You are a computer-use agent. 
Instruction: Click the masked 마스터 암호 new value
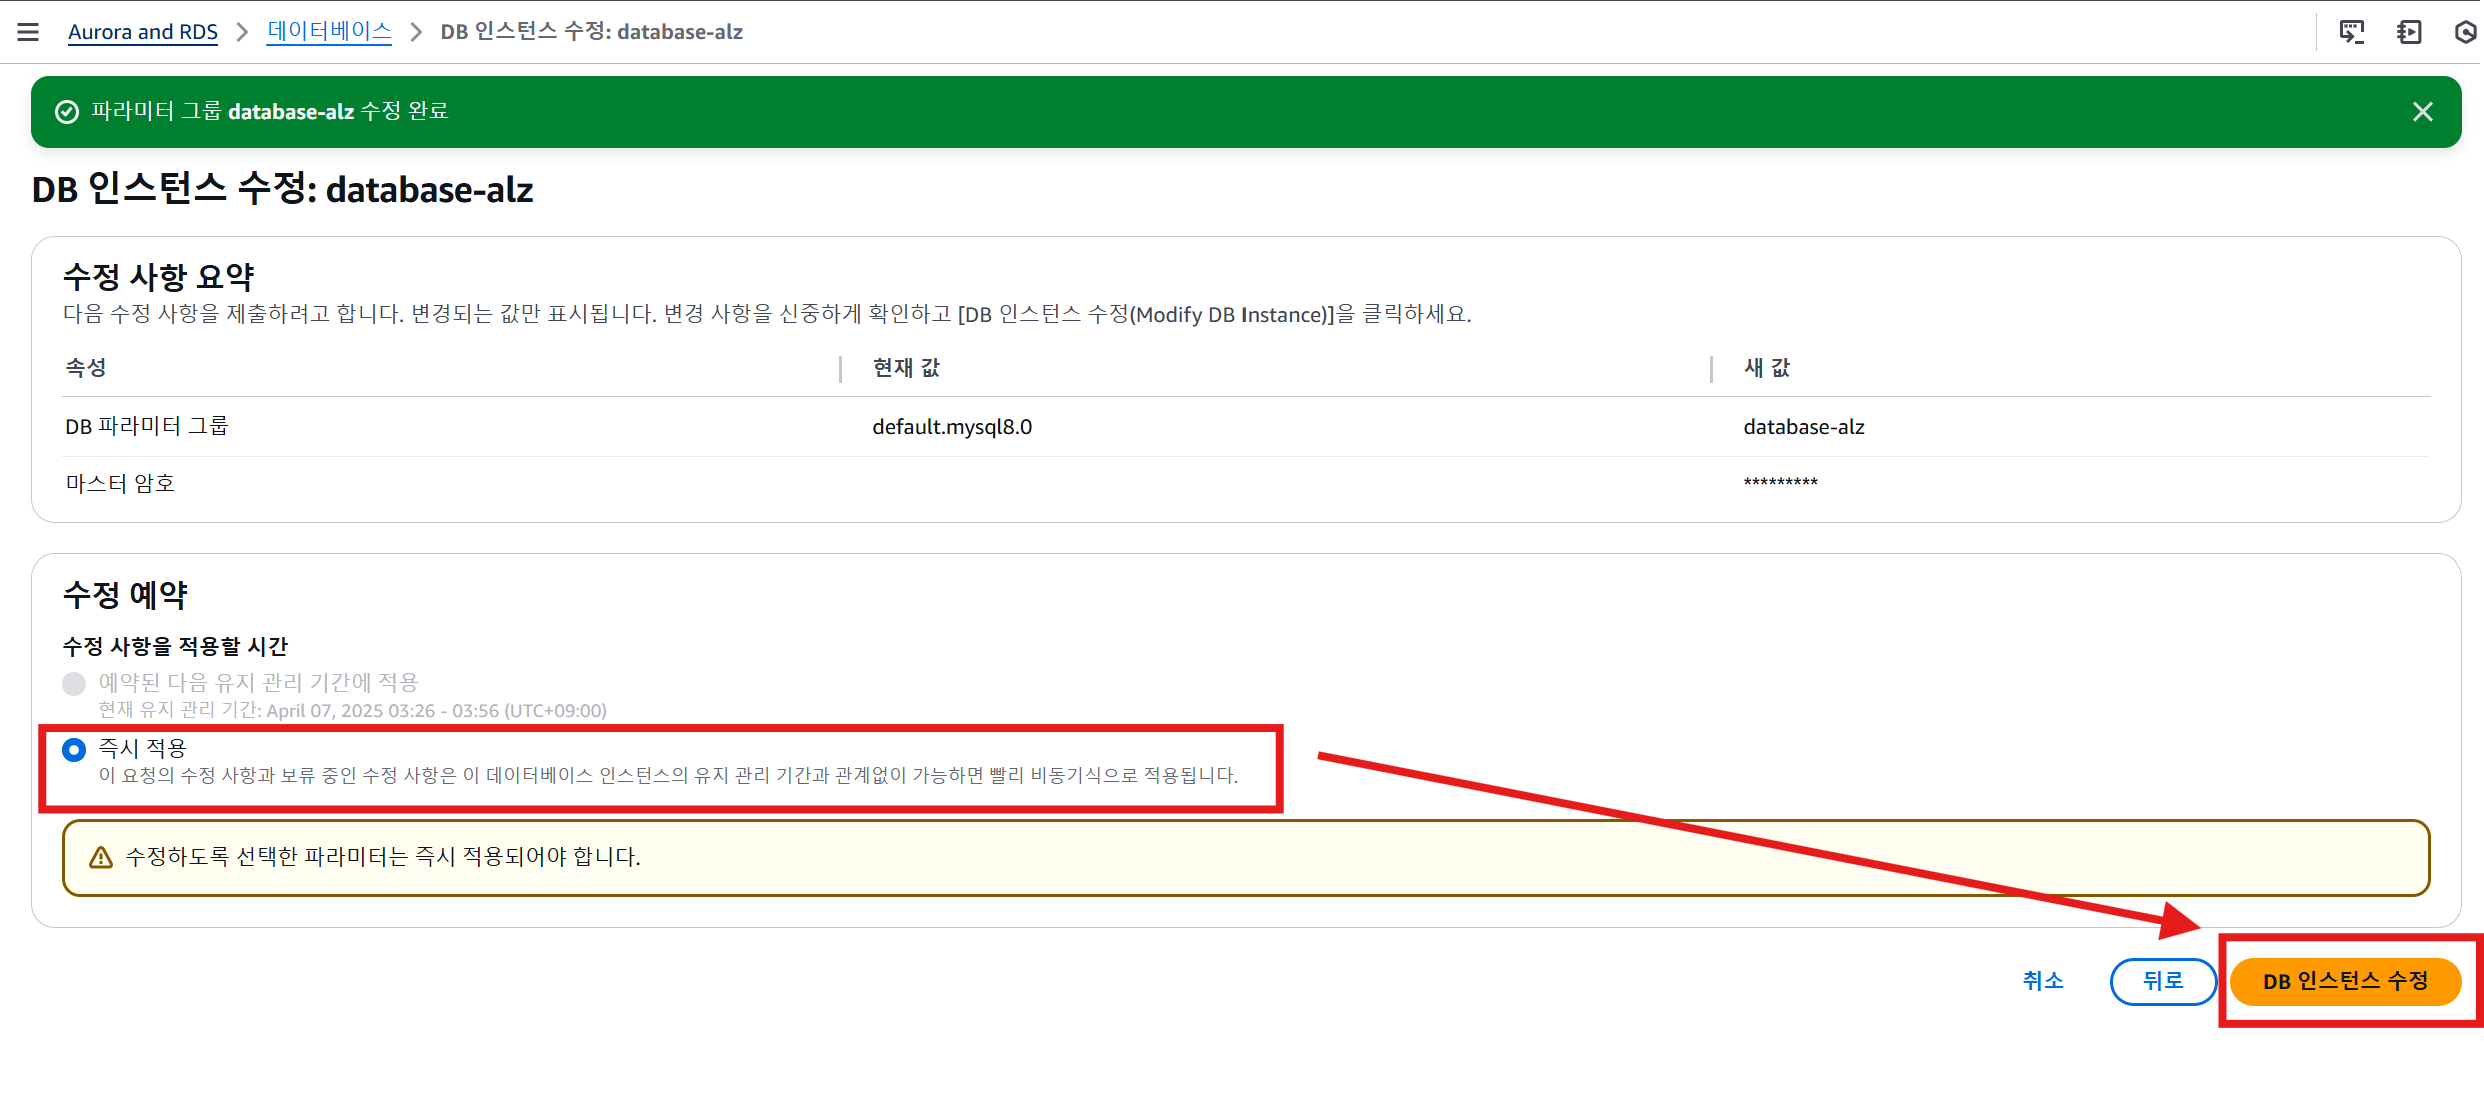pos(1780,484)
